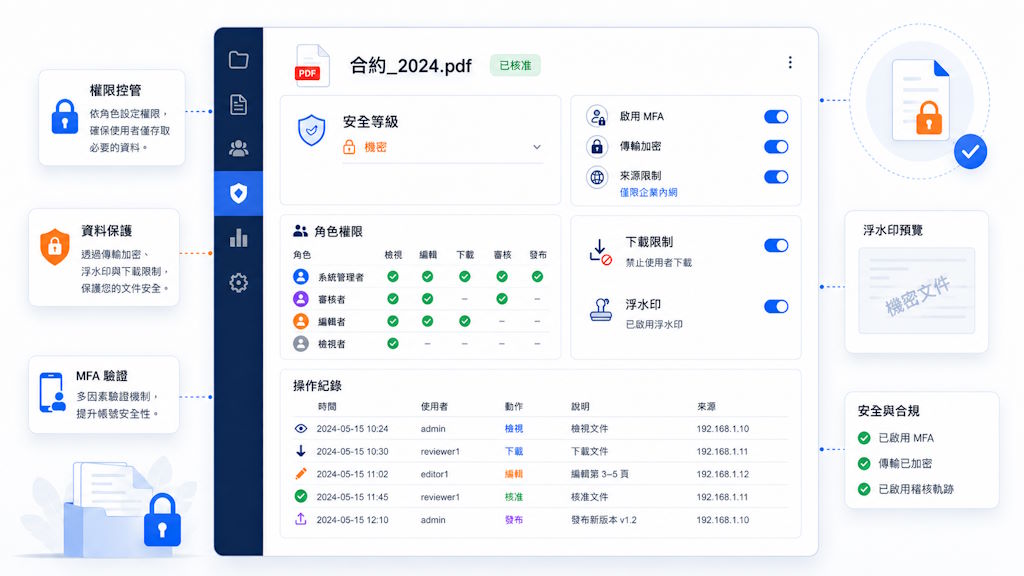
Task: Expand the 安全等級 dropdown chevron
Action: coord(537,147)
